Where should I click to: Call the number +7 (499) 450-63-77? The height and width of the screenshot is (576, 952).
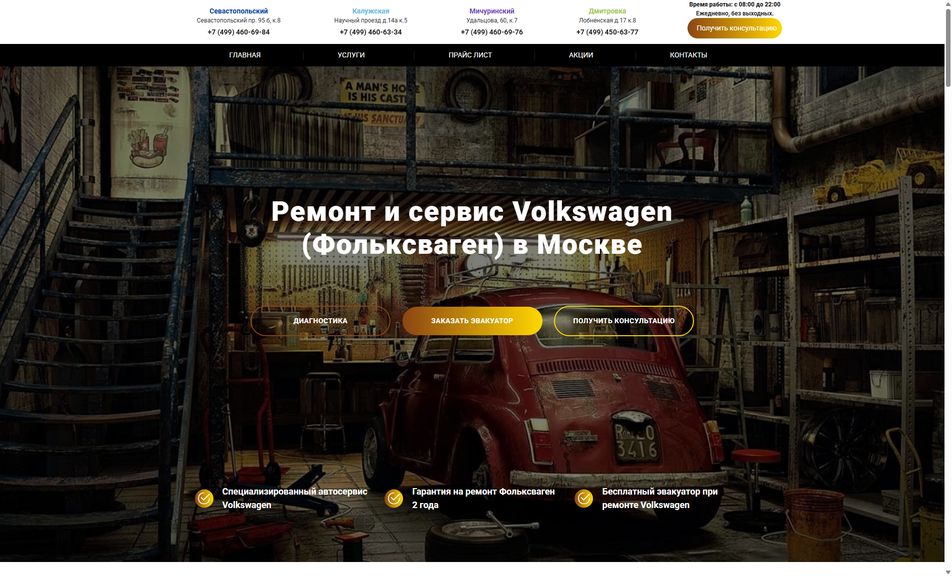pyautogui.click(x=607, y=32)
